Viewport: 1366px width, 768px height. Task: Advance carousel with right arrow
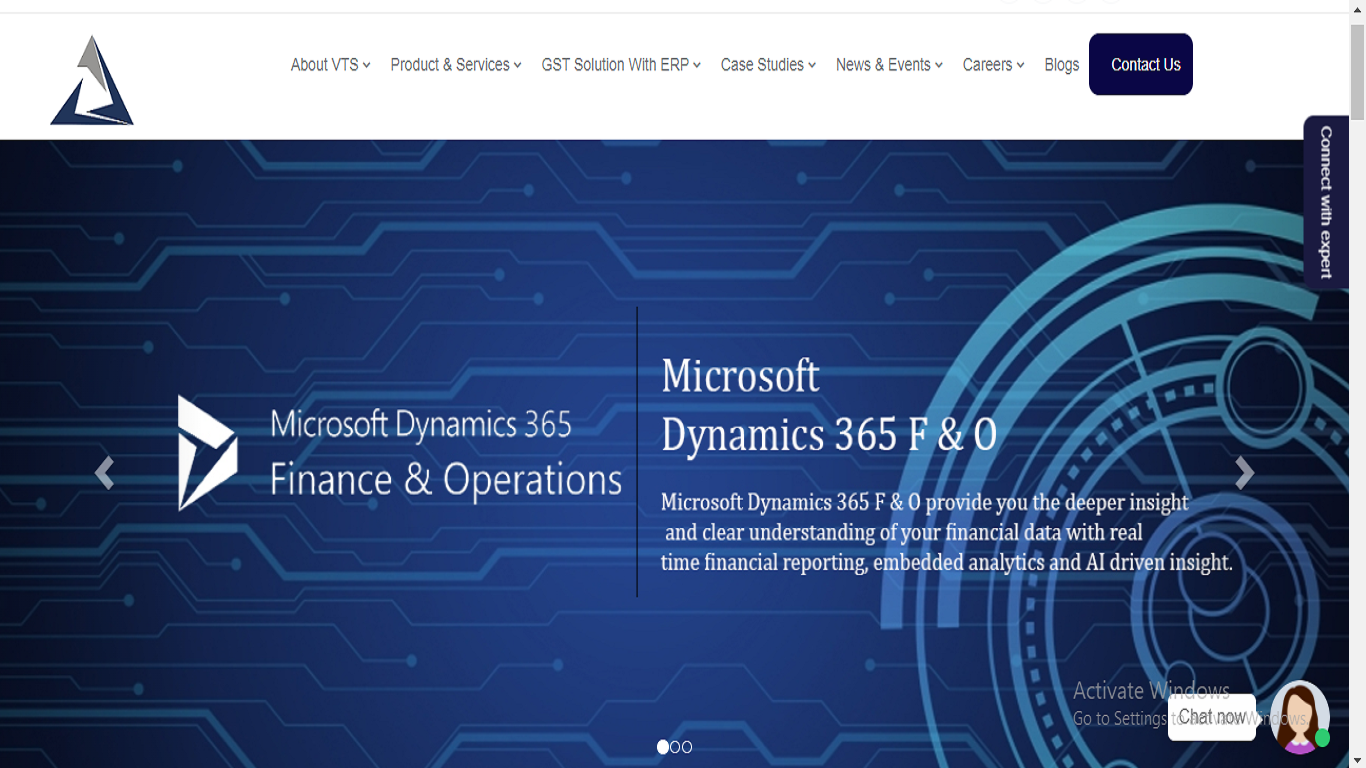tap(1244, 473)
